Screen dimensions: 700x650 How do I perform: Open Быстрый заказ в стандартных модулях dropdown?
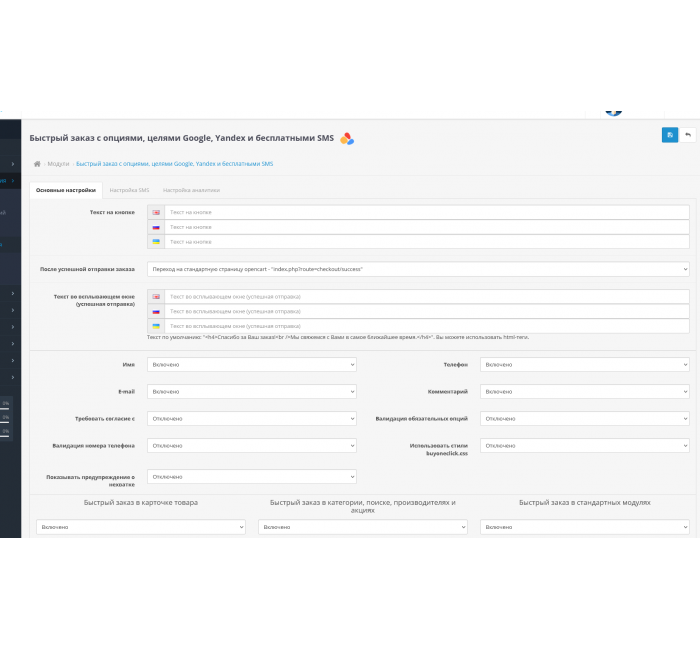pos(585,527)
